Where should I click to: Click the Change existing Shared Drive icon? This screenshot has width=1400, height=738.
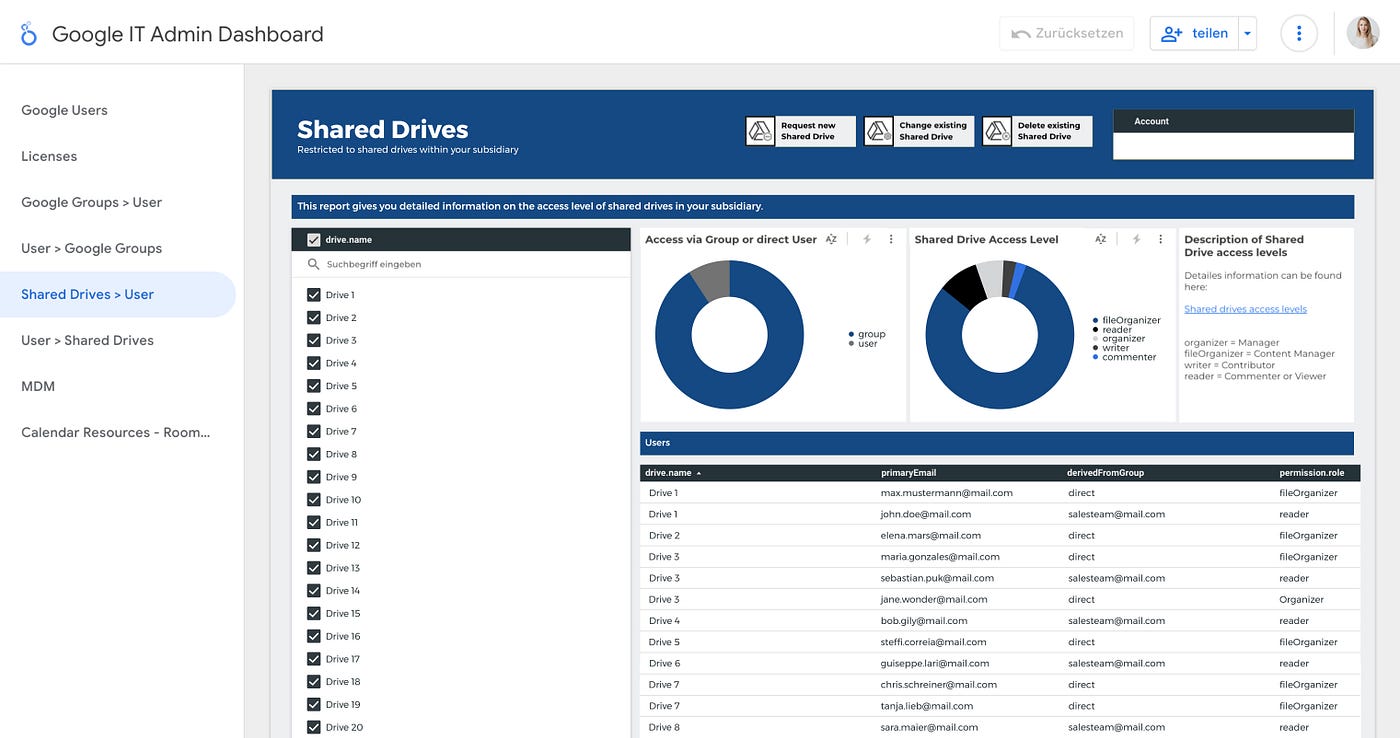point(879,131)
